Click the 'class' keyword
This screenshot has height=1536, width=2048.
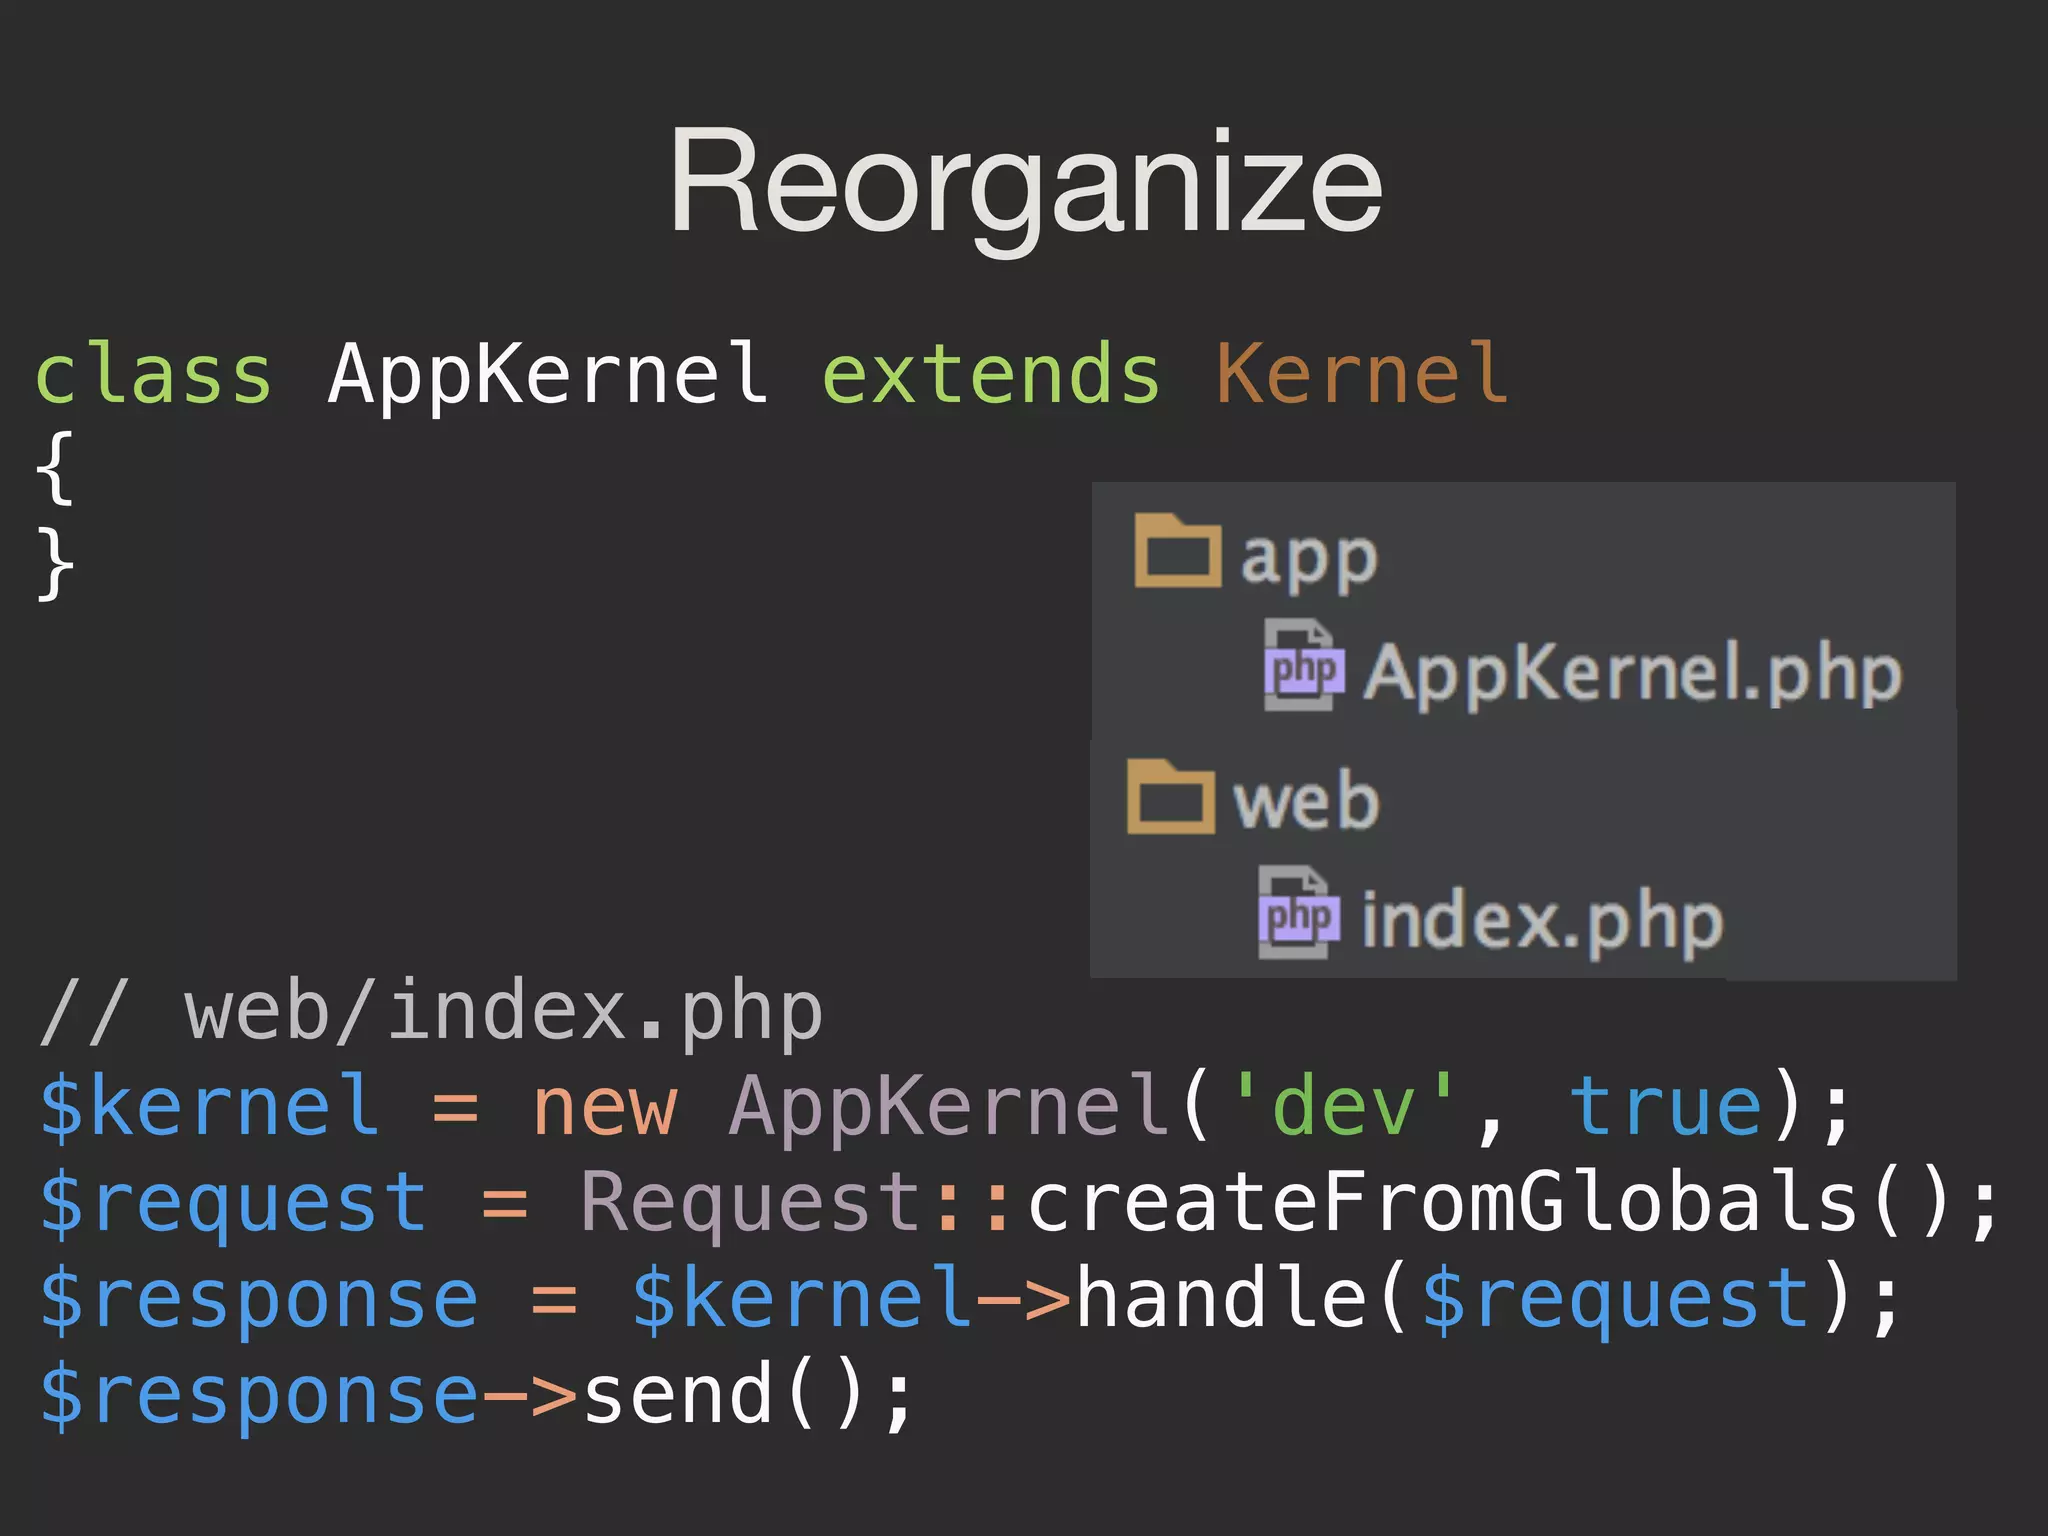(x=153, y=373)
